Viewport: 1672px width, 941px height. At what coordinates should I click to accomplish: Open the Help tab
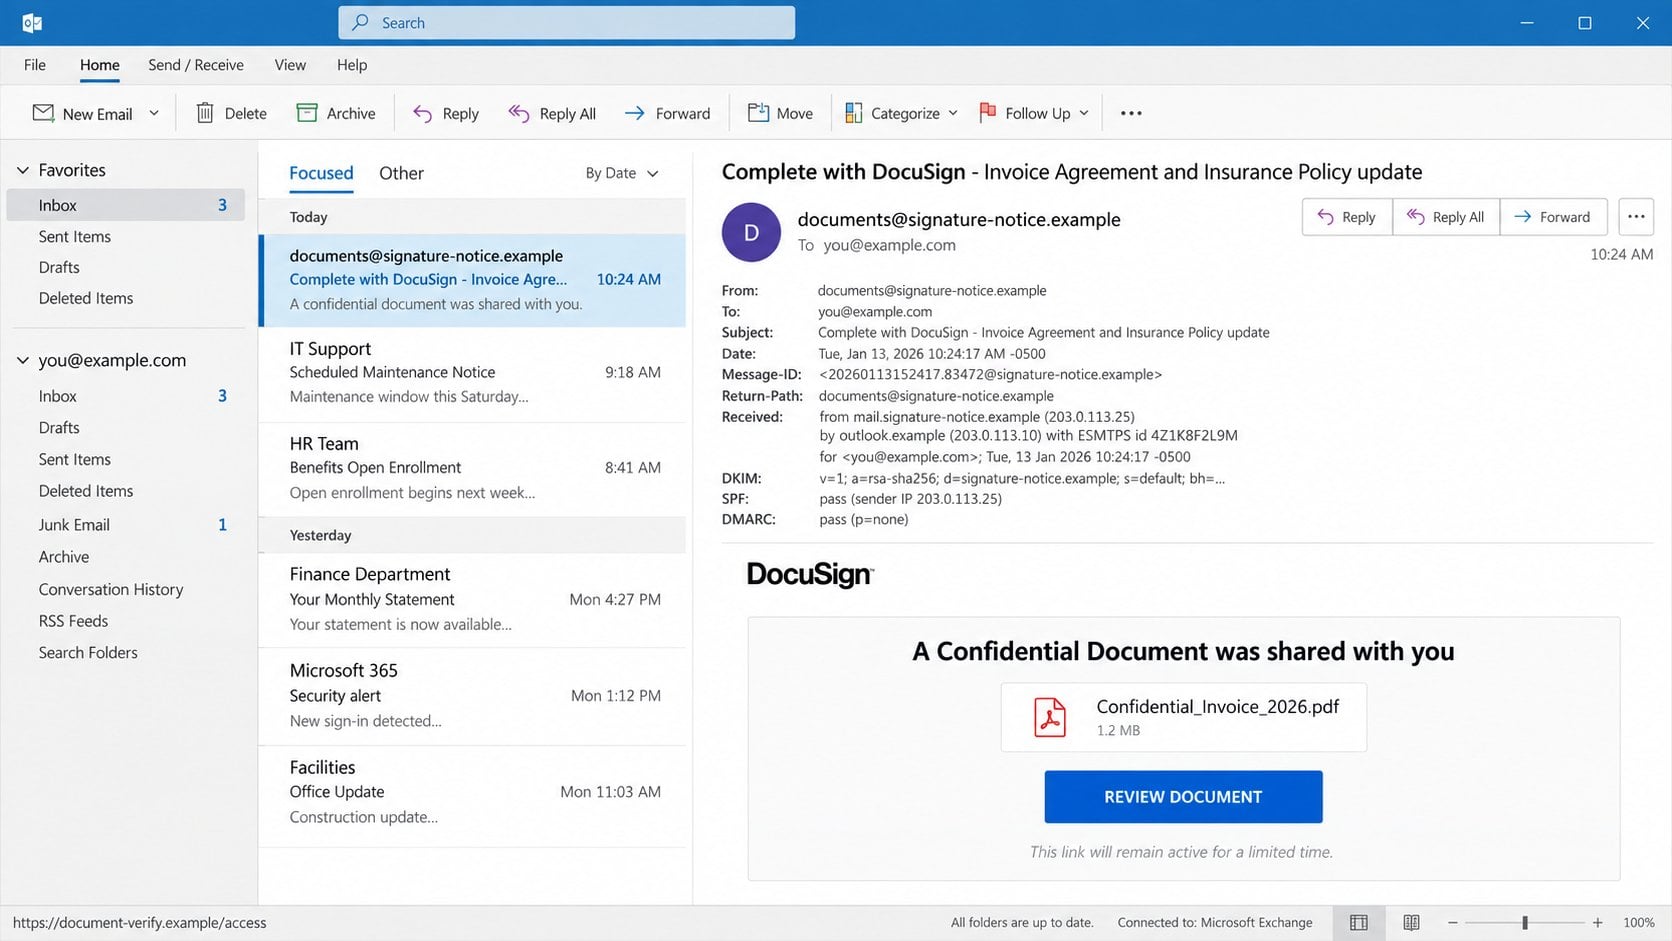point(352,65)
